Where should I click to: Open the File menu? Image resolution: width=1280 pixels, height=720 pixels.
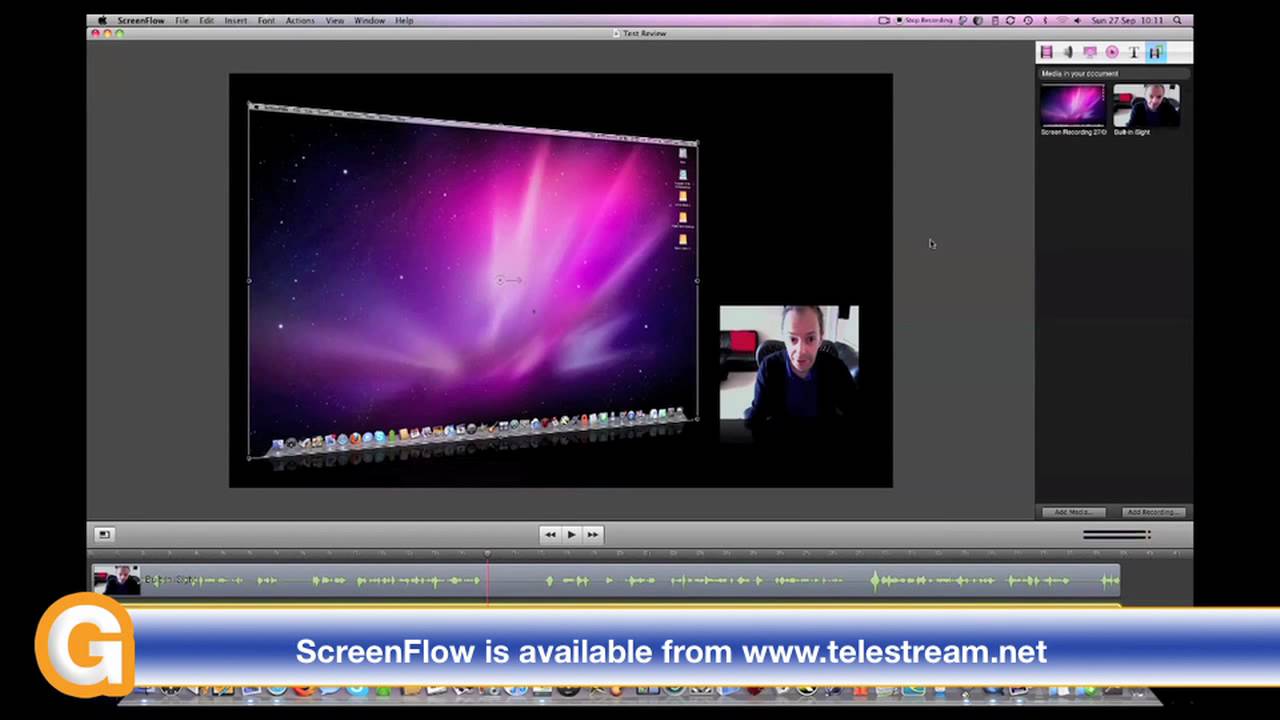click(x=182, y=20)
